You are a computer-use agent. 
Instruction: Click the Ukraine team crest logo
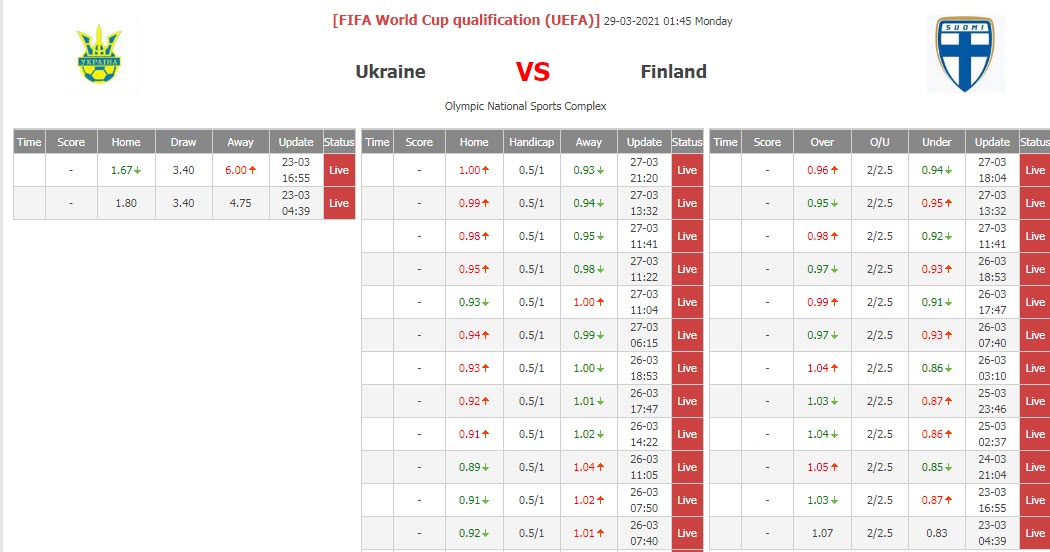coord(99,55)
